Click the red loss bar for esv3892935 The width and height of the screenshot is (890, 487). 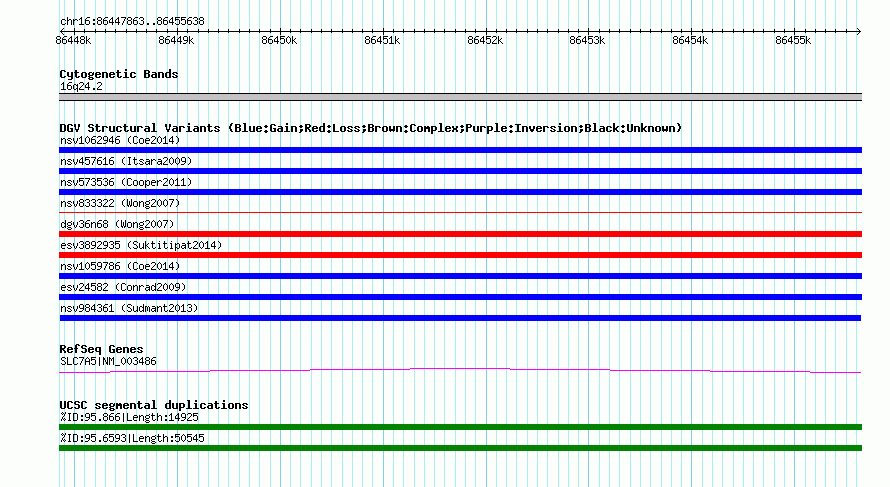click(x=460, y=255)
